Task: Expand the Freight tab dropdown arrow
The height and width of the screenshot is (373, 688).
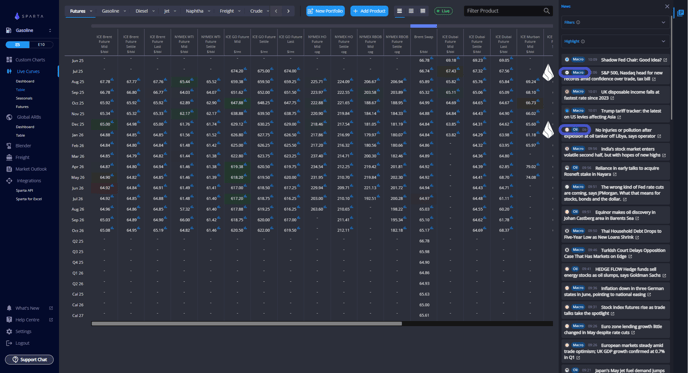Action: coord(239,11)
